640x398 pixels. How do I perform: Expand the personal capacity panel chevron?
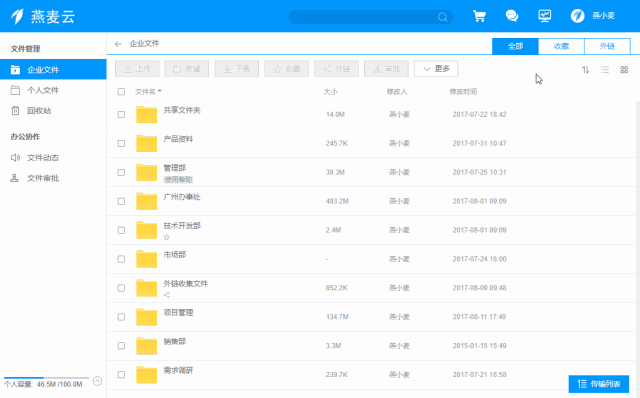tap(97, 381)
